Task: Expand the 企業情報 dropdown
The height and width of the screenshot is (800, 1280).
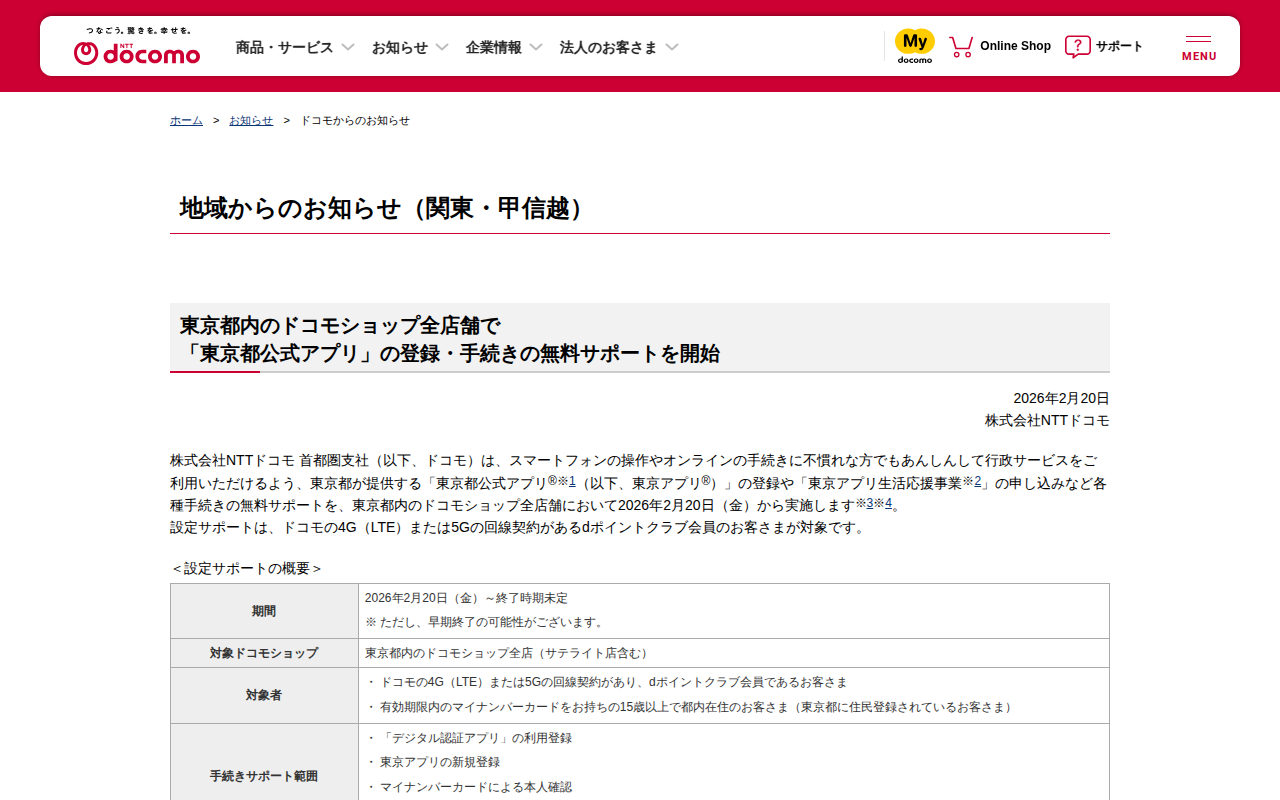Action: click(504, 47)
